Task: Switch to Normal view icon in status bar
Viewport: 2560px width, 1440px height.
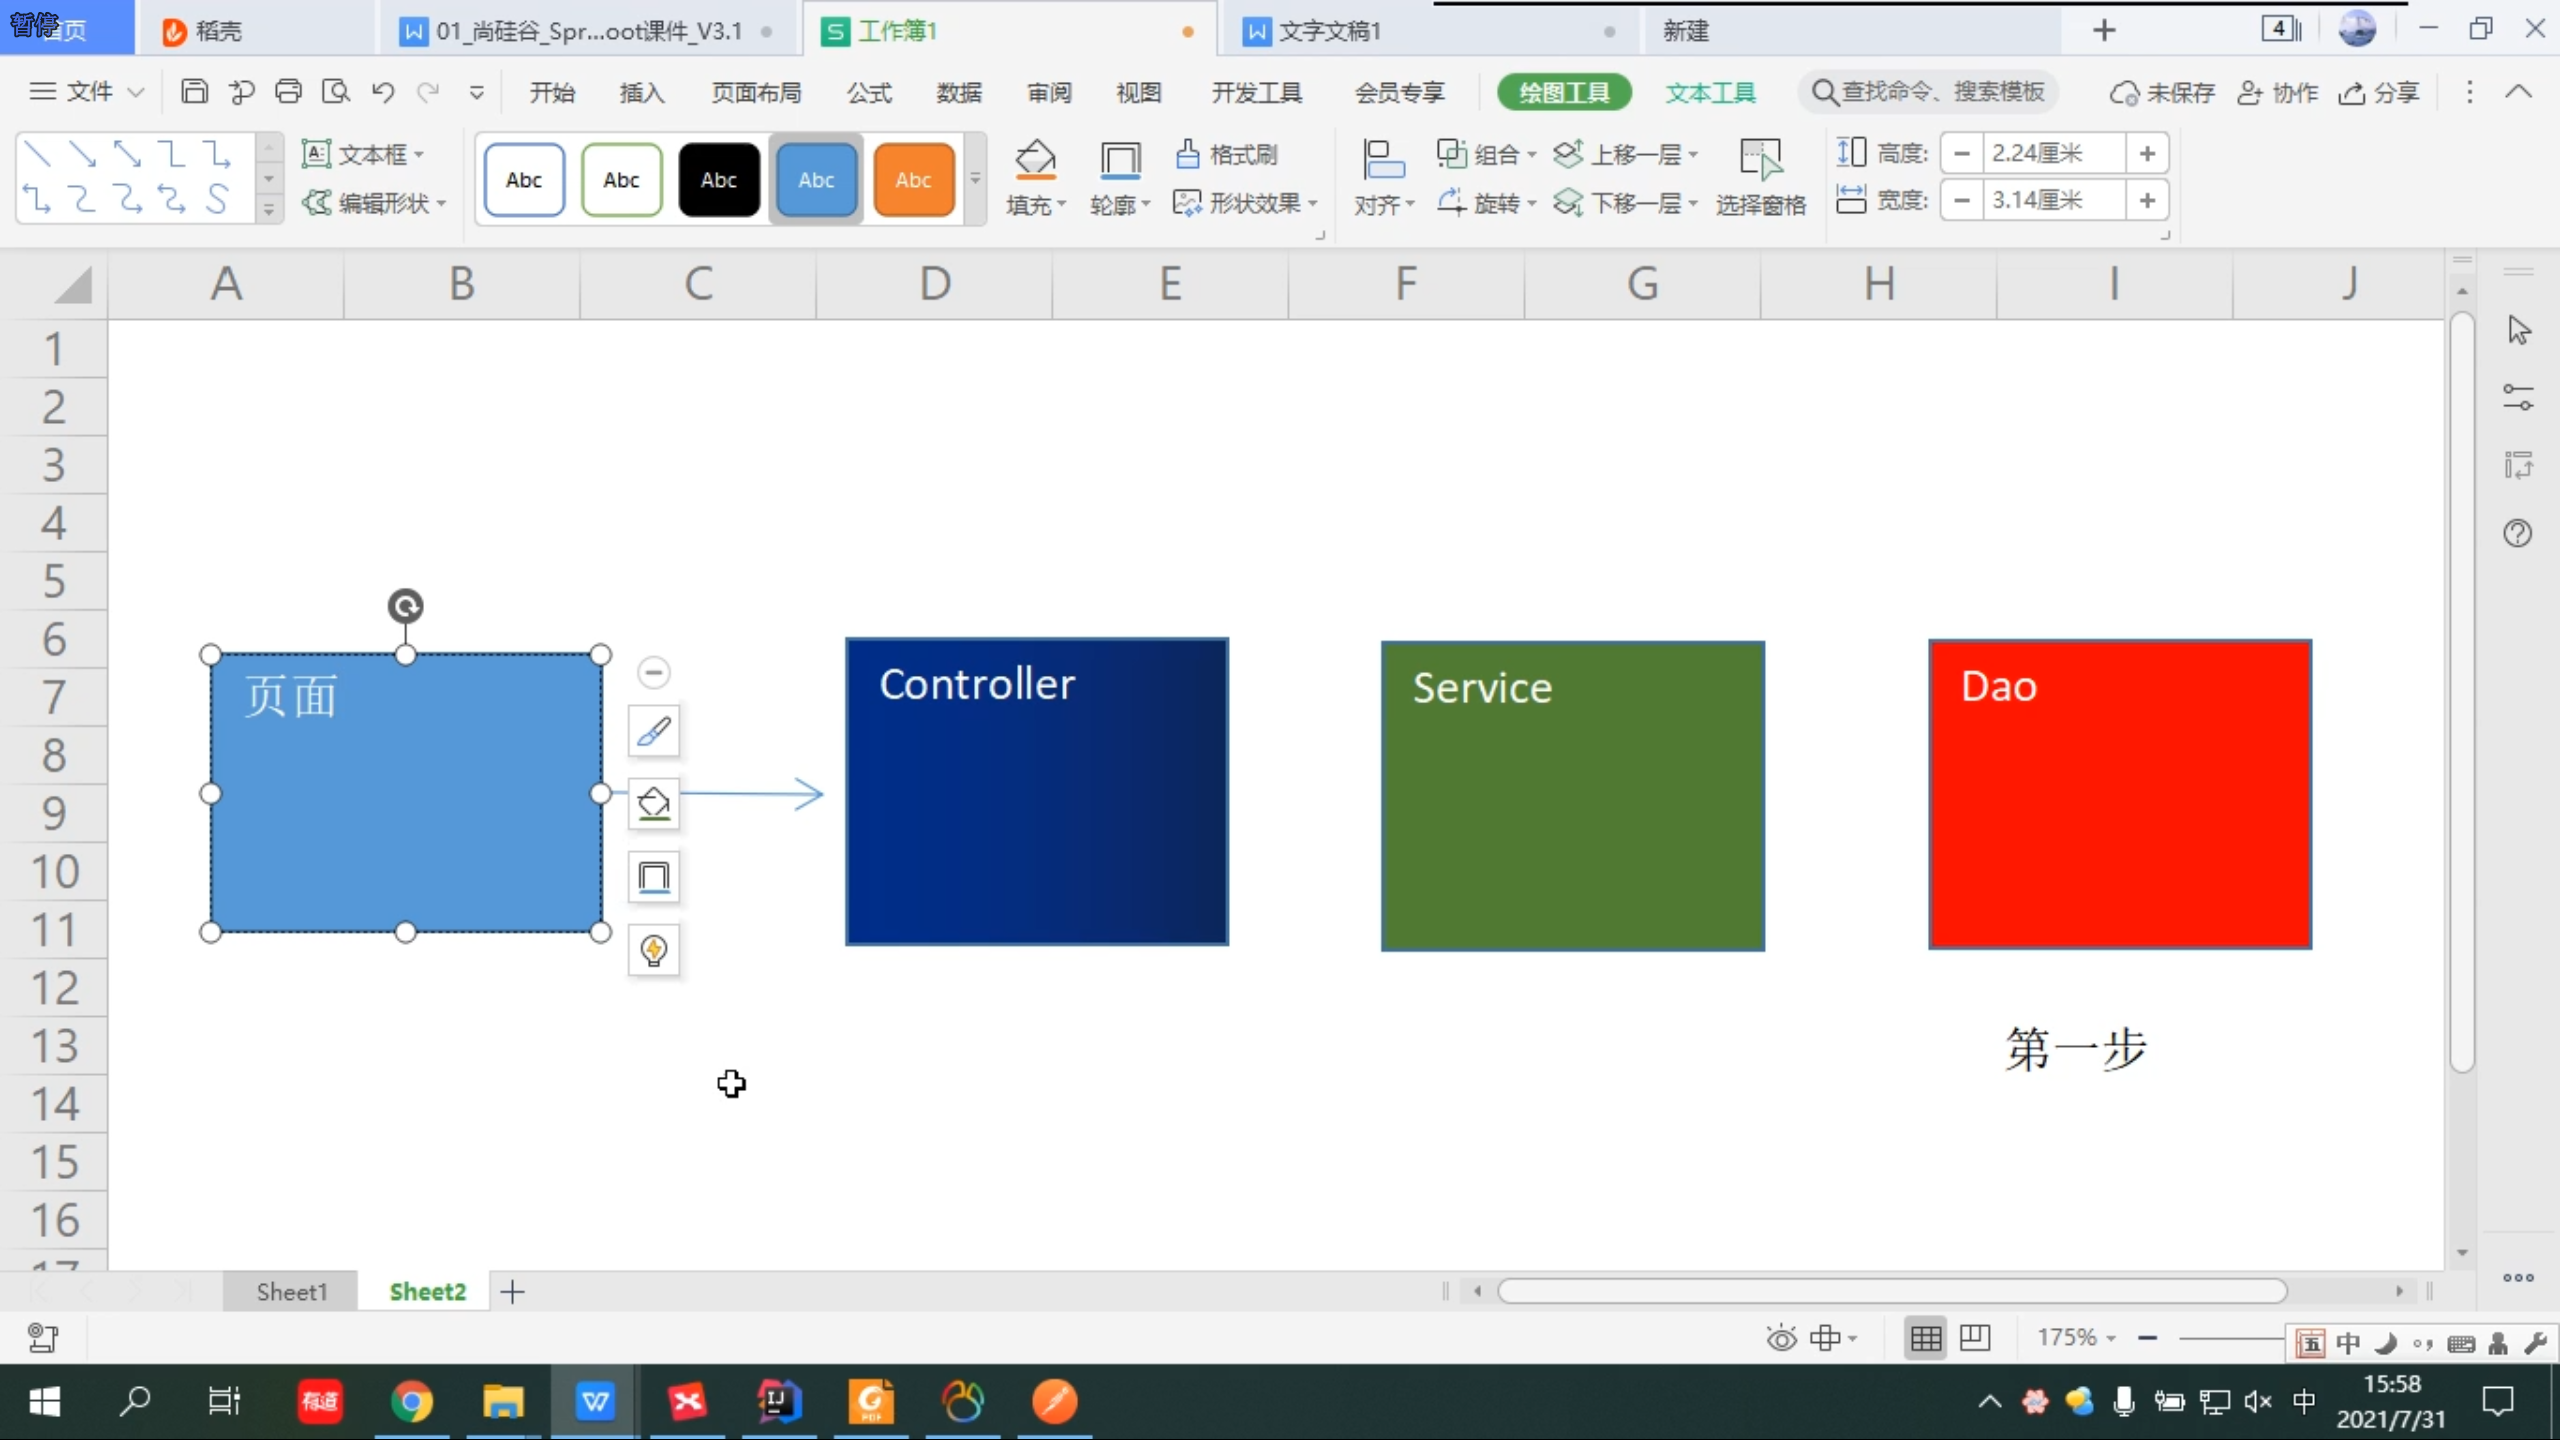Action: pyautogui.click(x=1926, y=1338)
